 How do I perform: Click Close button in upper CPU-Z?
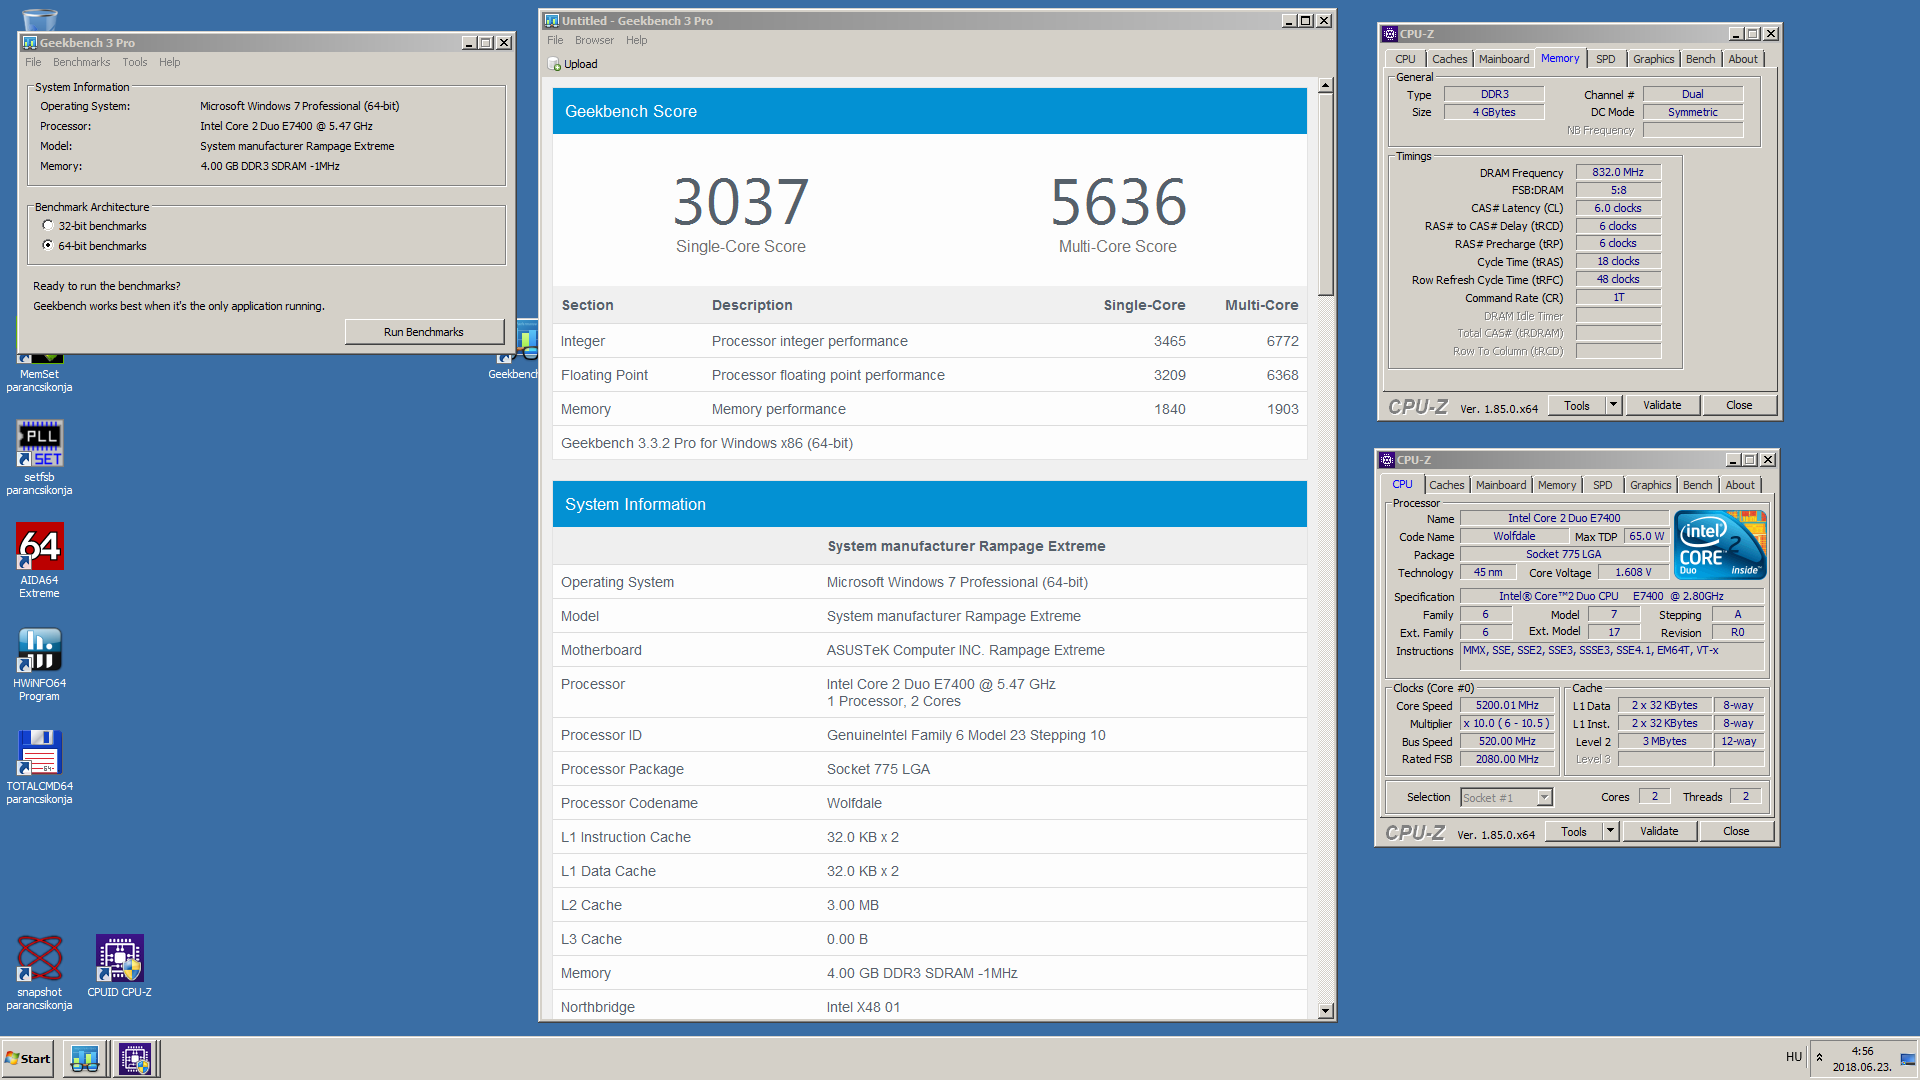(x=1739, y=405)
